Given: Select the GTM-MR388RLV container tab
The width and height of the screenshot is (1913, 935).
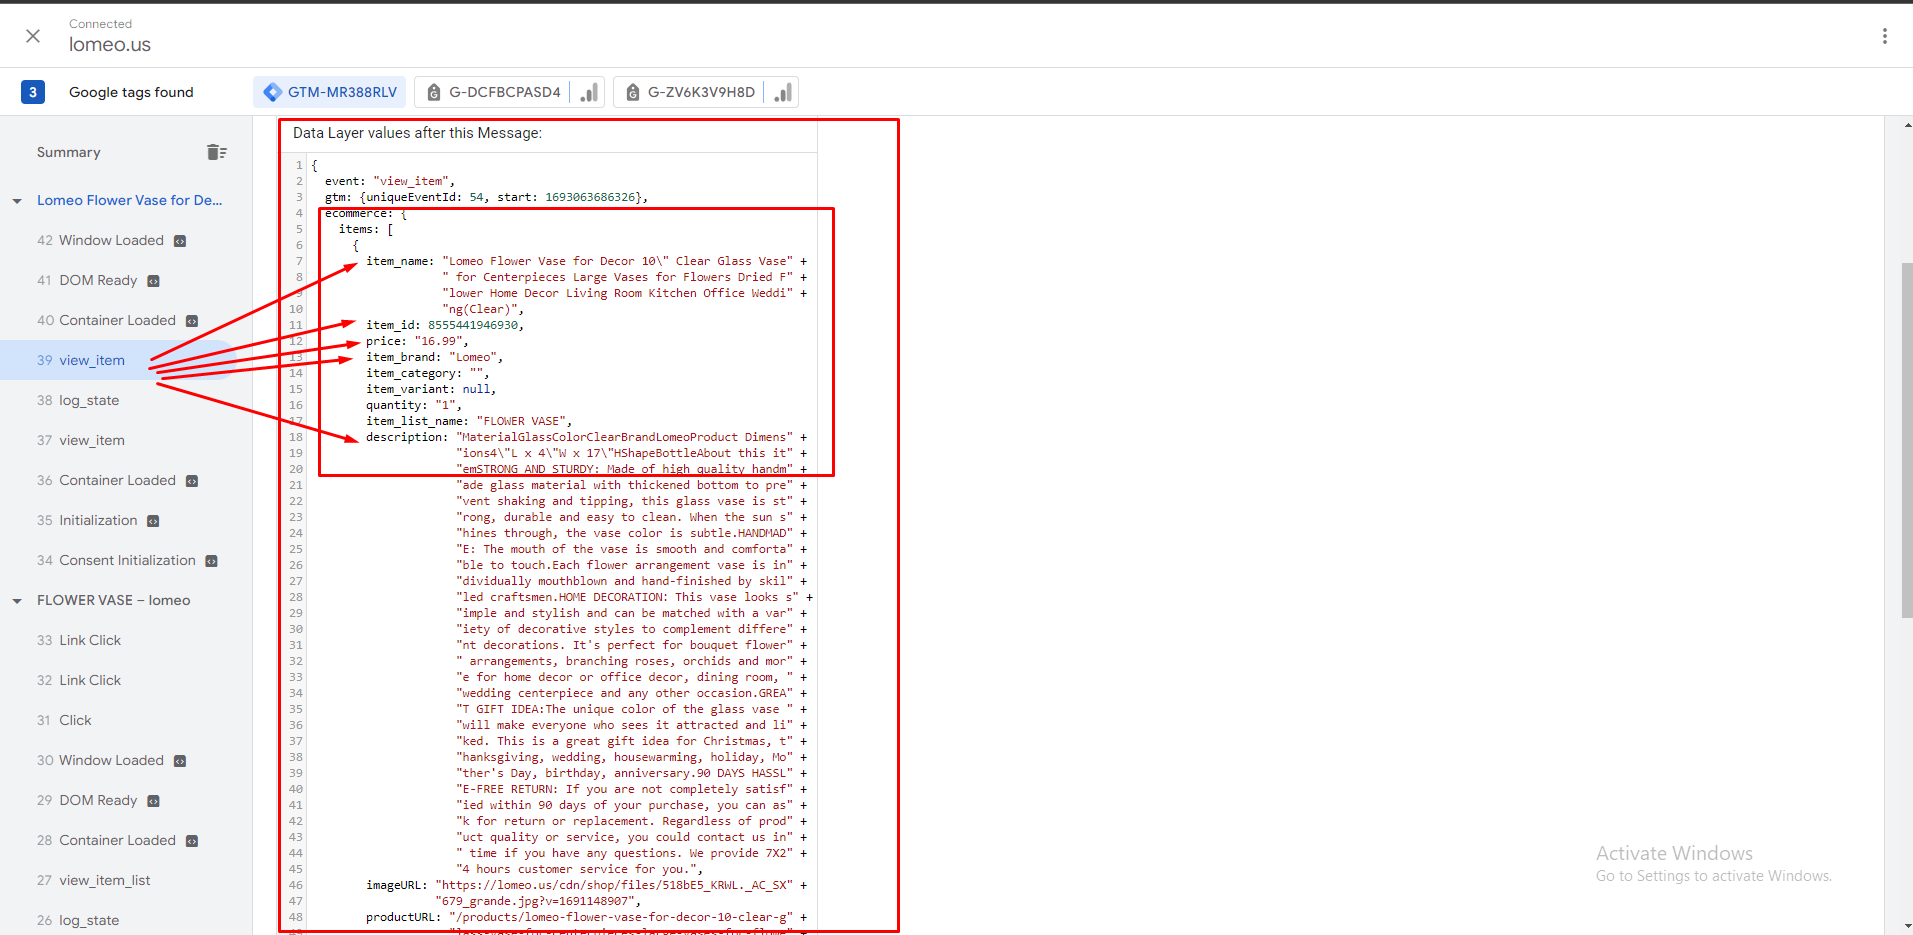Looking at the screenshot, I should tap(330, 92).
